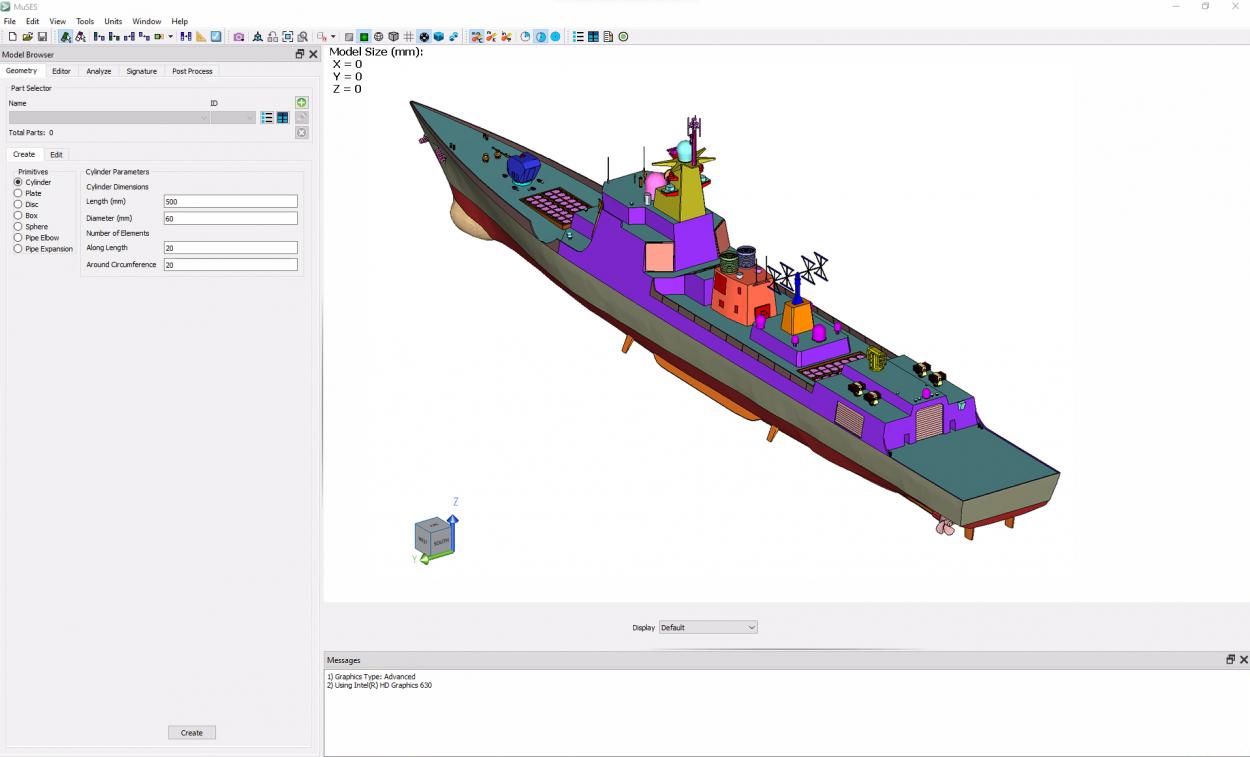Screen dimensions: 1250x757
Task: Select the Box primitive radio button
Action: tap(18, 215)
